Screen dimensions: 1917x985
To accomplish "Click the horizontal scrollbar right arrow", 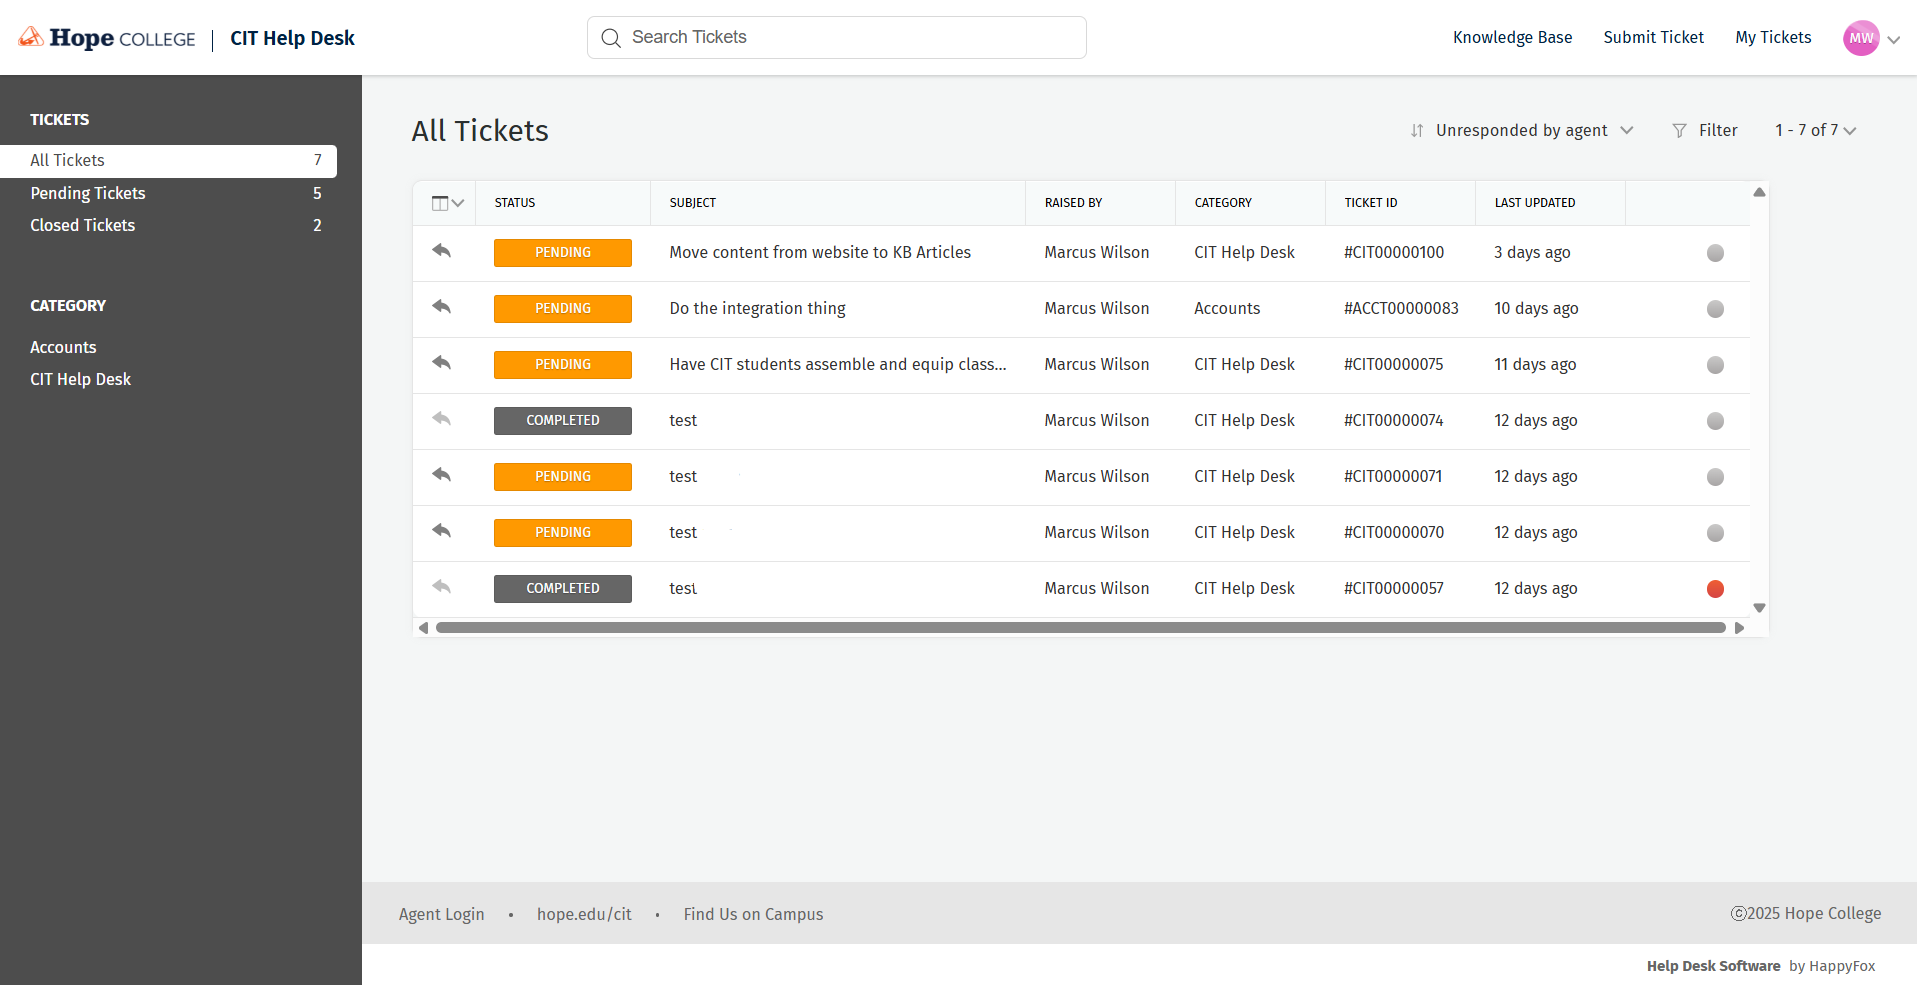I will click(x=1740, y=628).
